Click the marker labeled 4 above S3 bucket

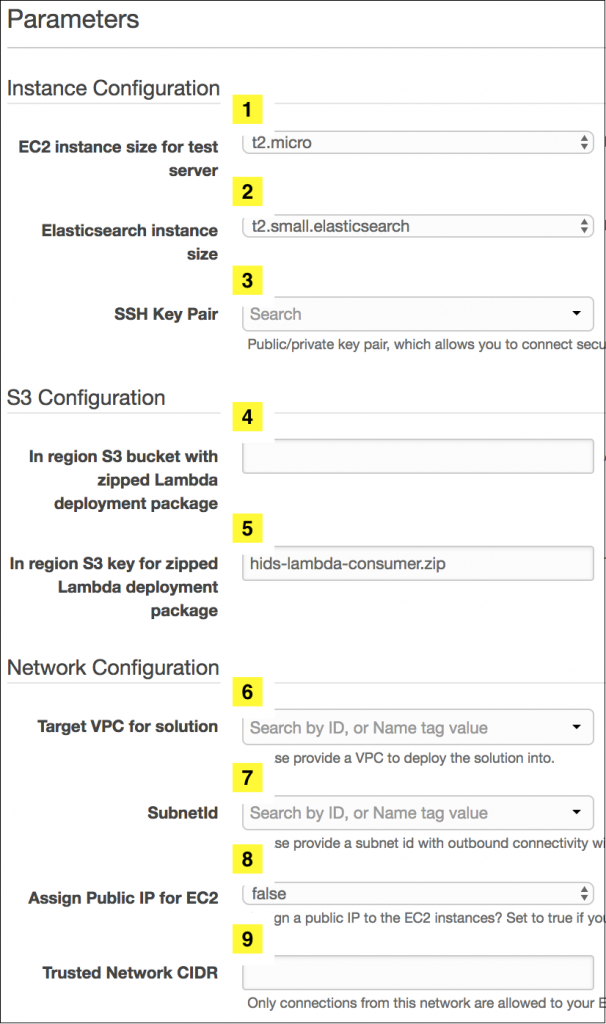tap(246, 417)
